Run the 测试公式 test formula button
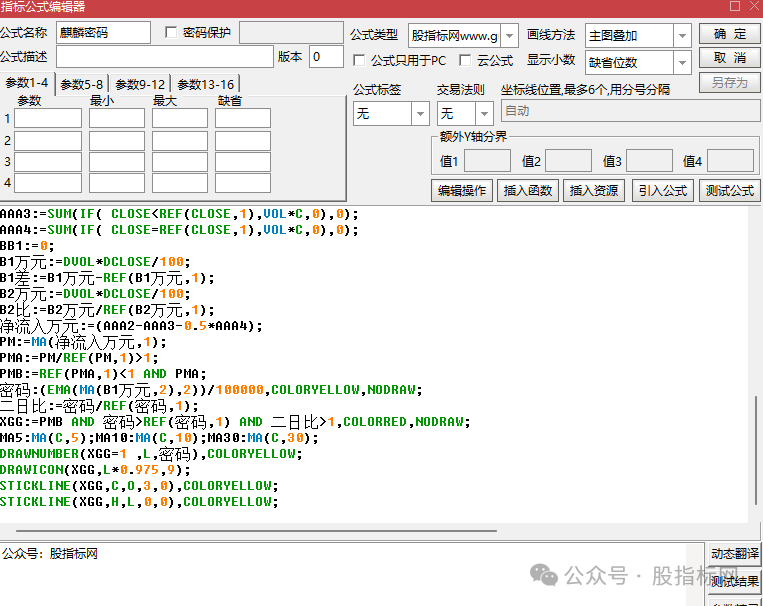 (729, 190)
